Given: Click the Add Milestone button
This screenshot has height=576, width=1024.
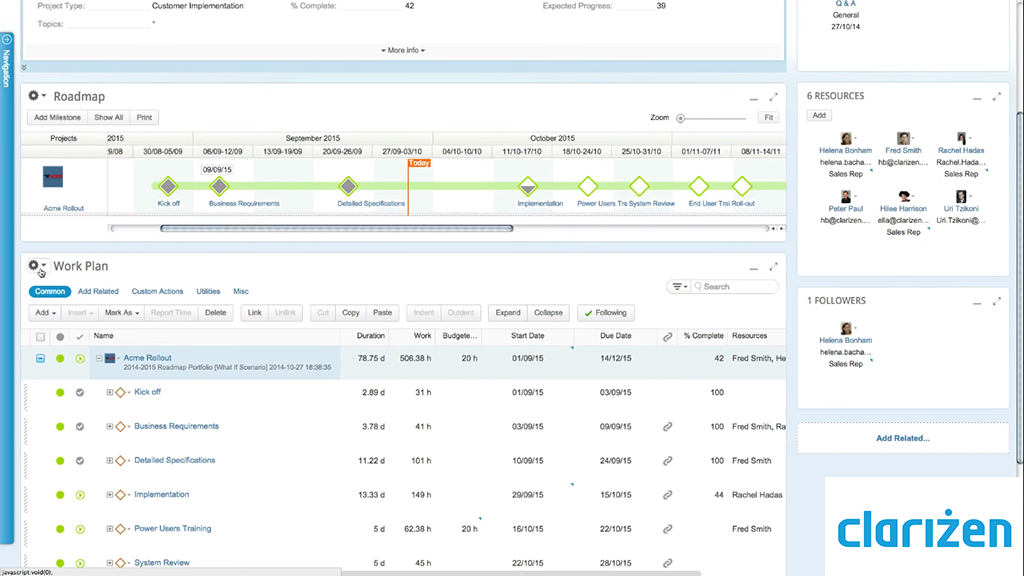Looking at the screenshot, I should 57,117.
